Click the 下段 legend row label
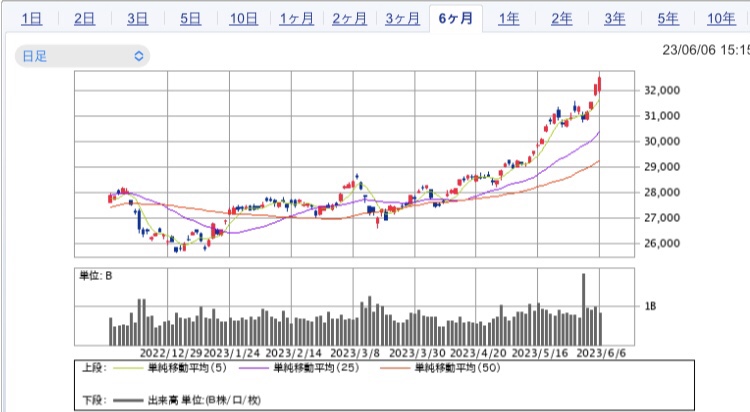750x412 pixels. 94,400
